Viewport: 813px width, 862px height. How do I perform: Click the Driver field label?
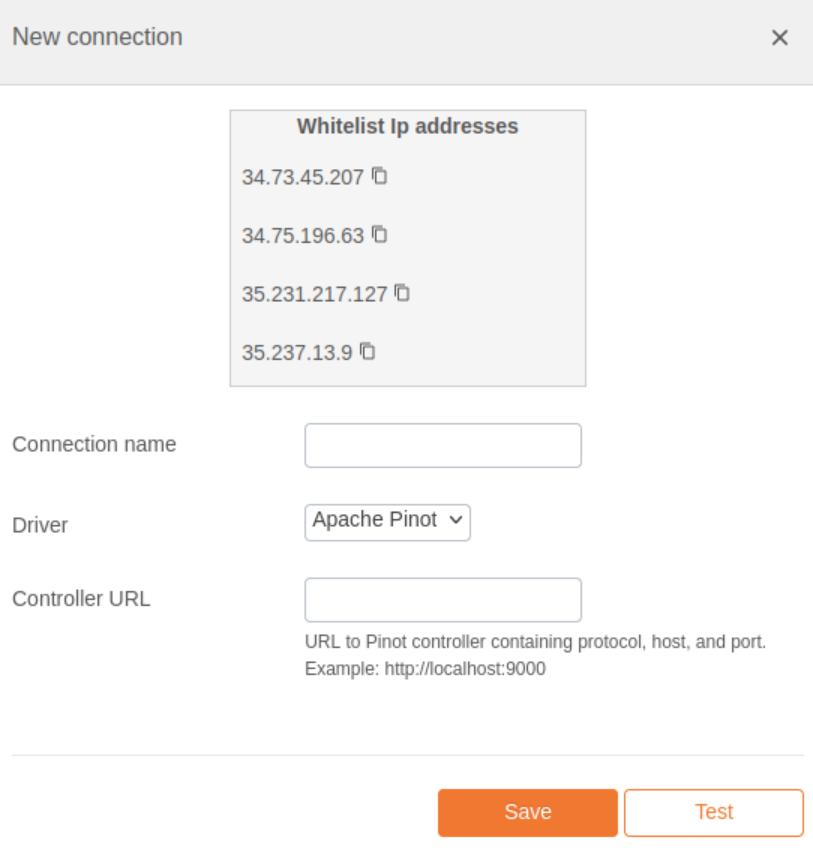tap(40, 525)
